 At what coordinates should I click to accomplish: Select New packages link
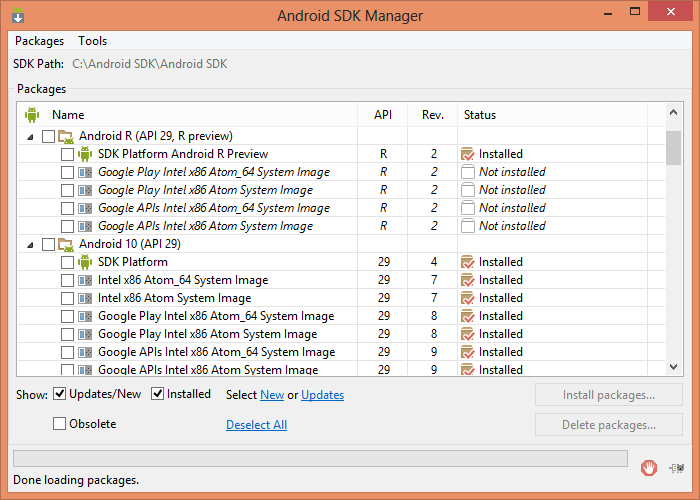272,395
